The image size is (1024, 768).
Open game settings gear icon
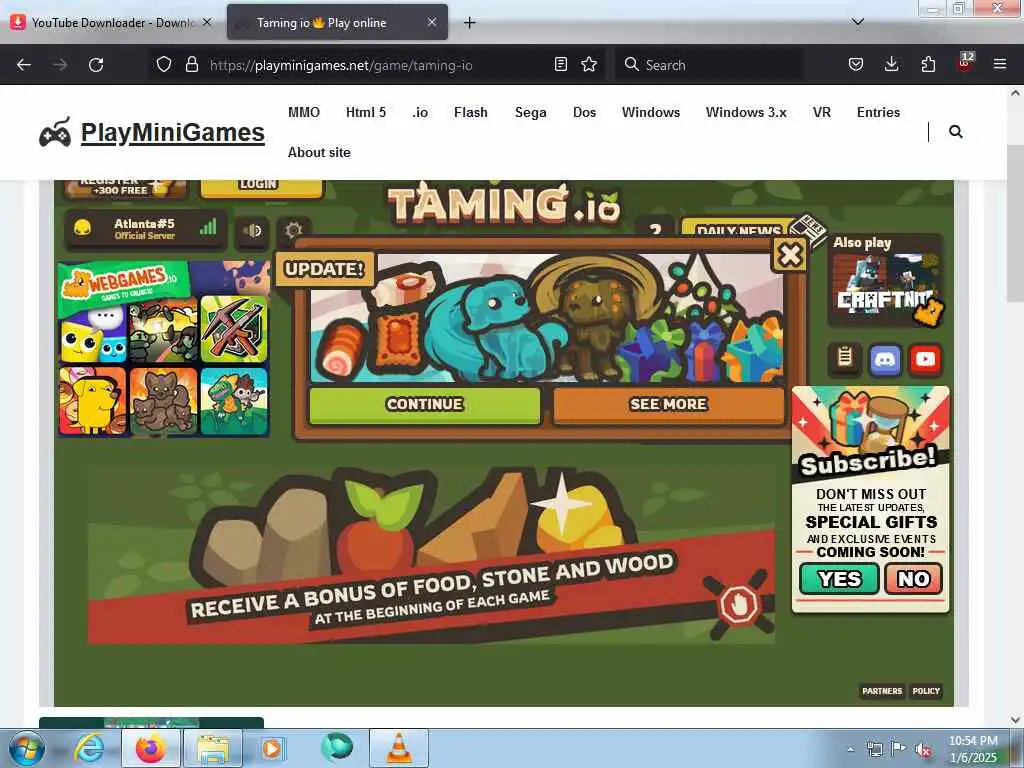(x=293, y=230)
